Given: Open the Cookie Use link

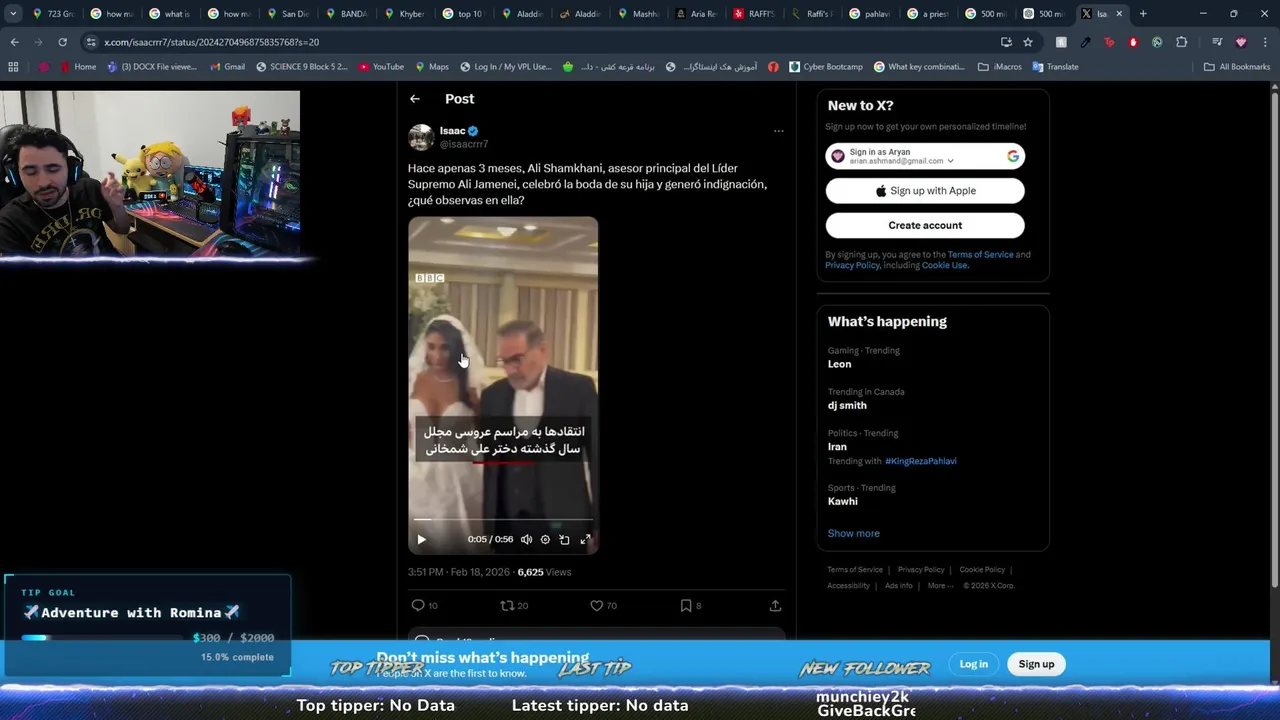Looking at the screenshot, I should pos(944,265).
